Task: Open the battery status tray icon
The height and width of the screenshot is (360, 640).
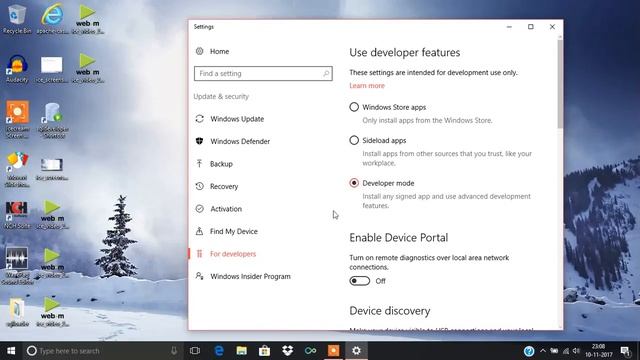Action: coord(554,351)
